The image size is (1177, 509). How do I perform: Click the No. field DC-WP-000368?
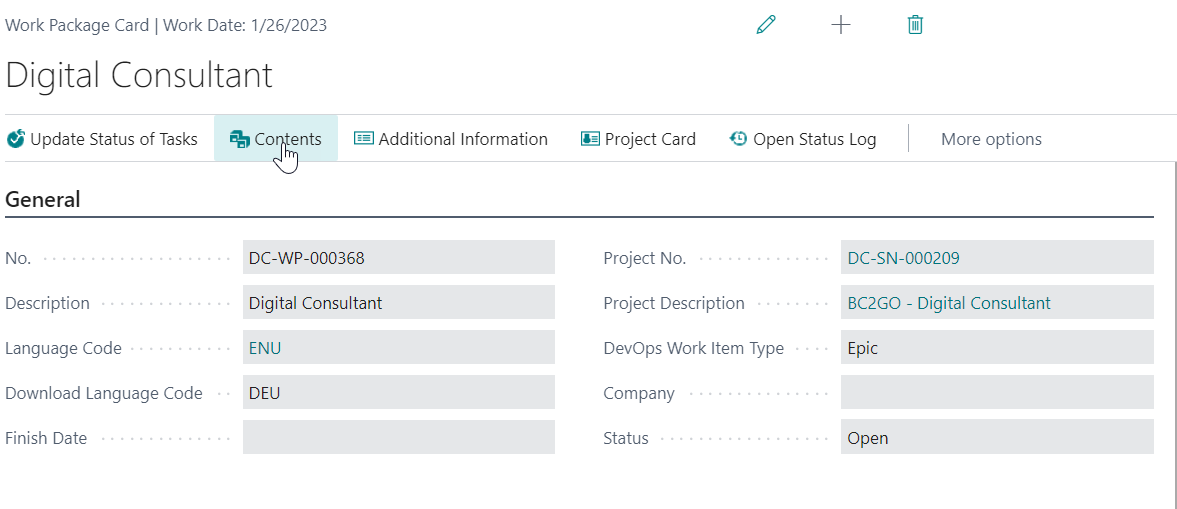pos(398,258)
